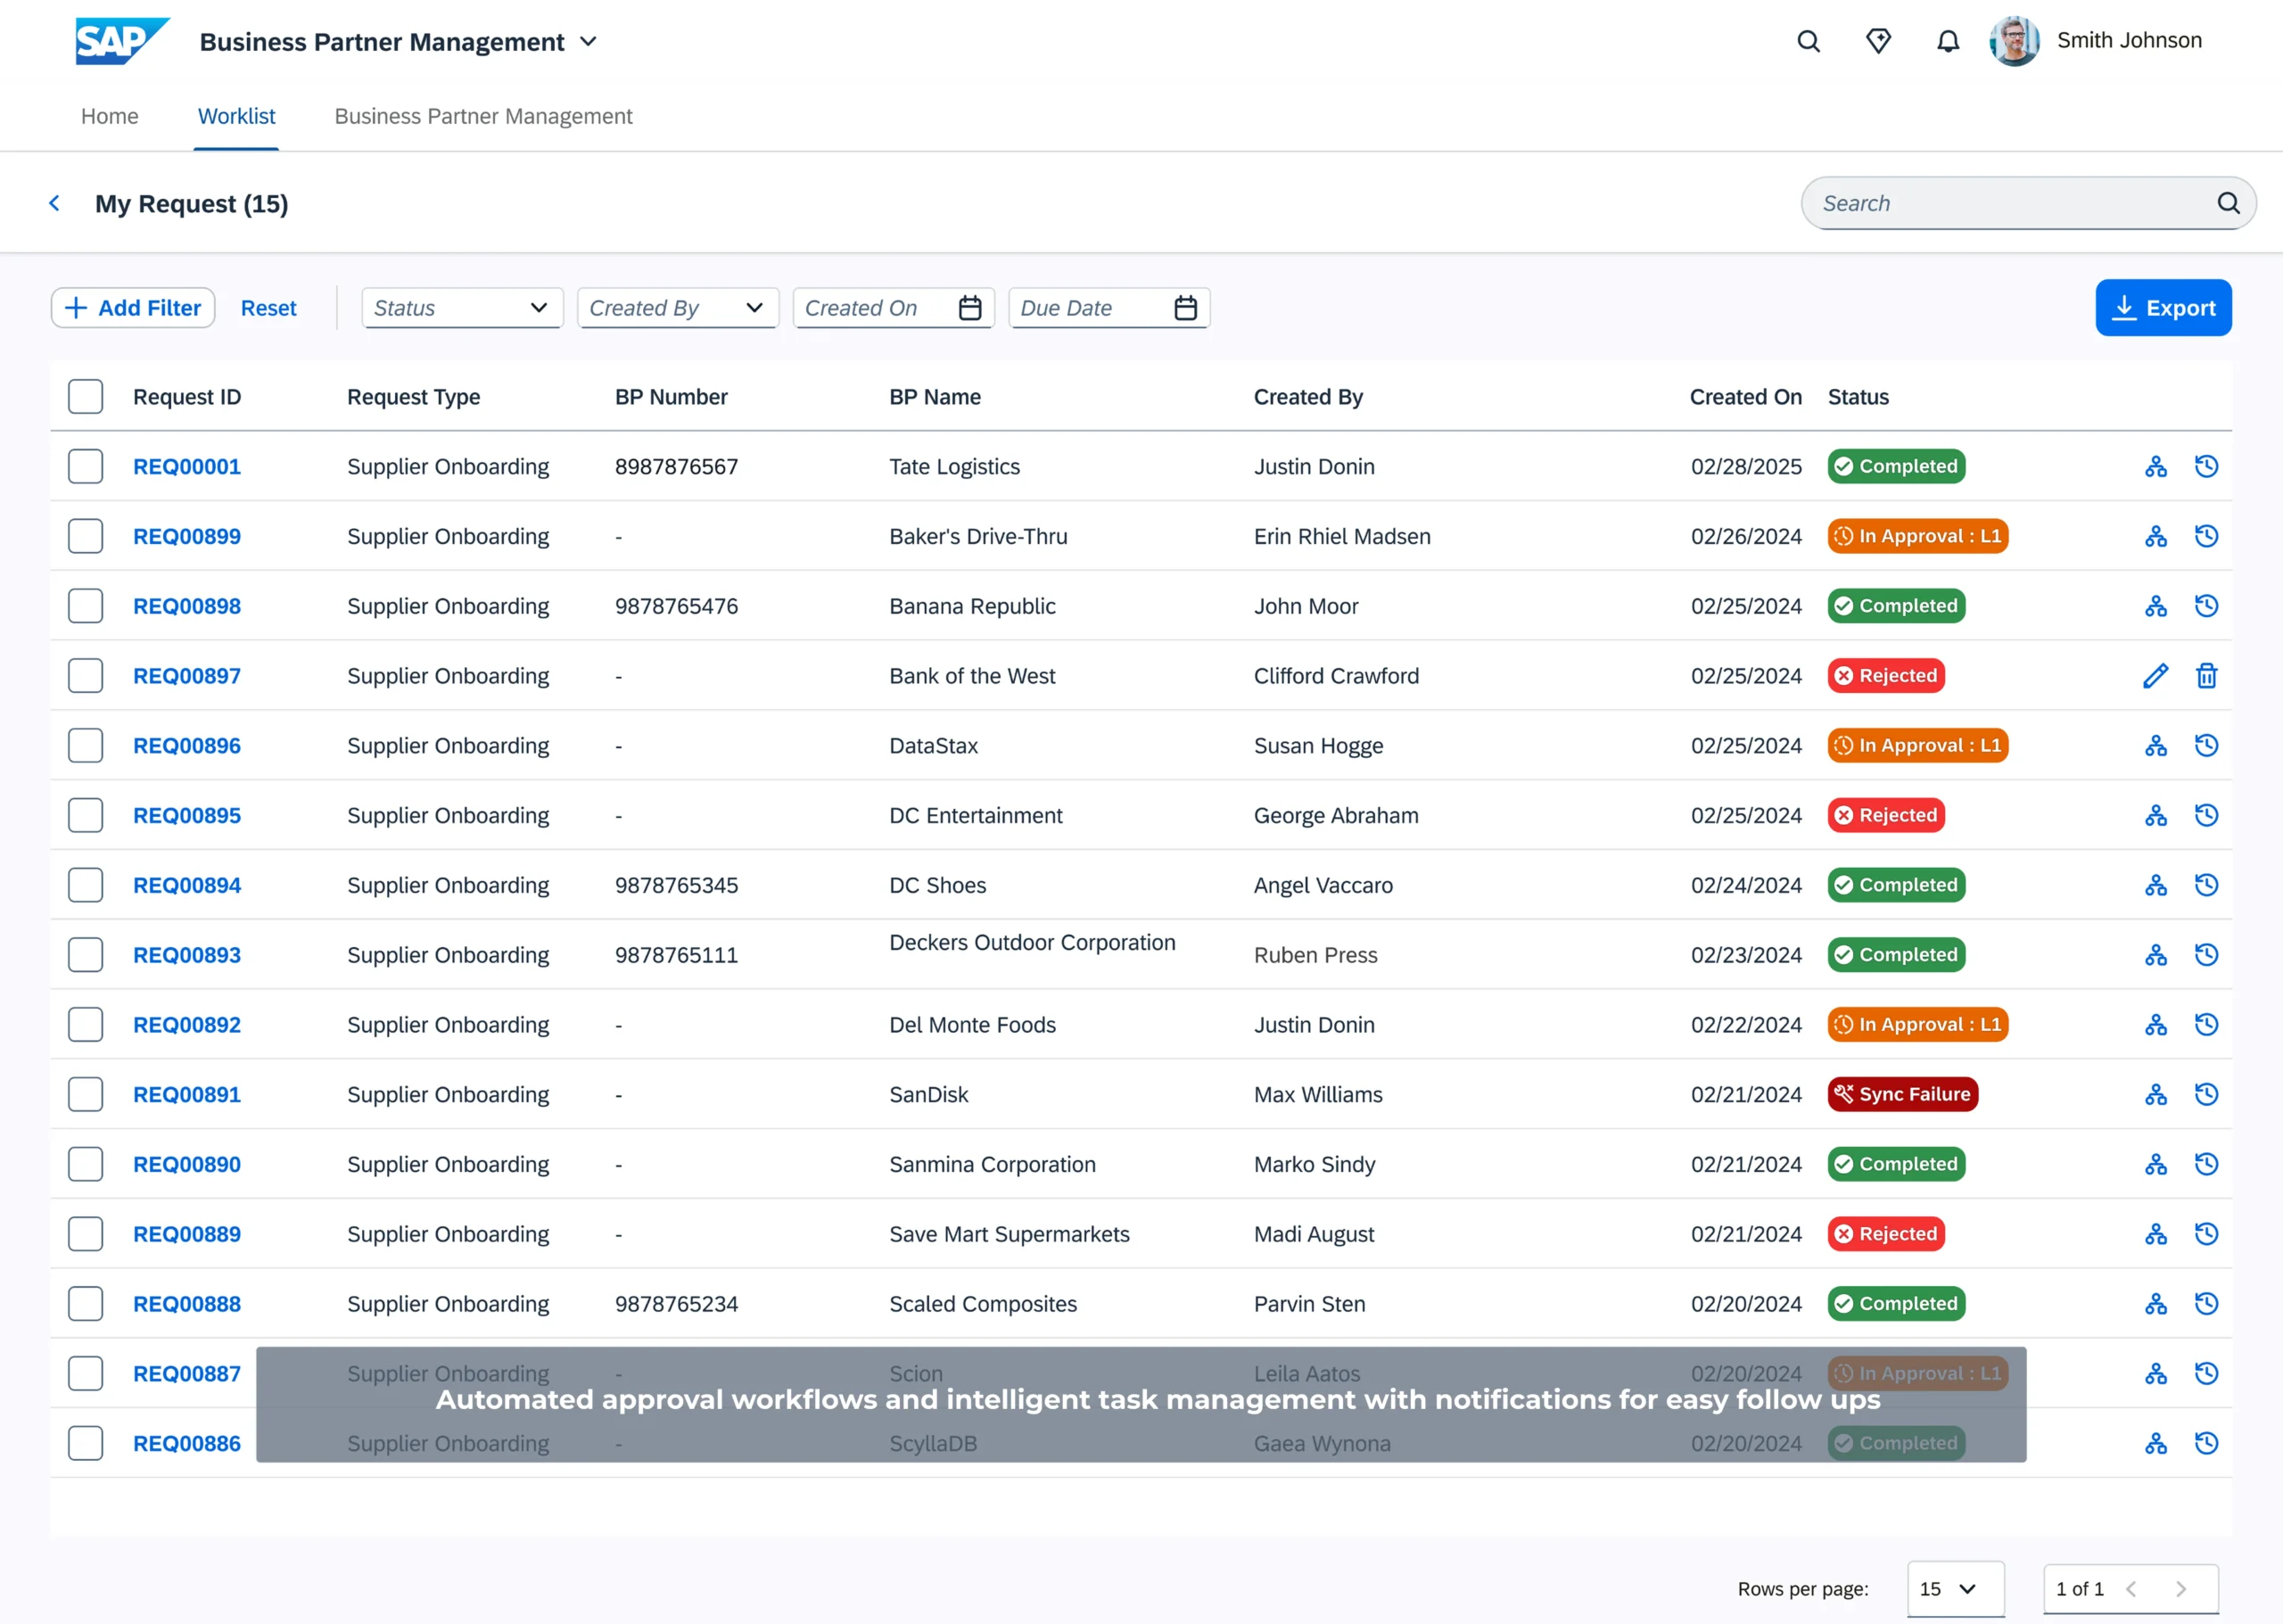The image size is (2283, 1624).
Task: Select checkbox for REQ00001 row
Action: point(86,466)
